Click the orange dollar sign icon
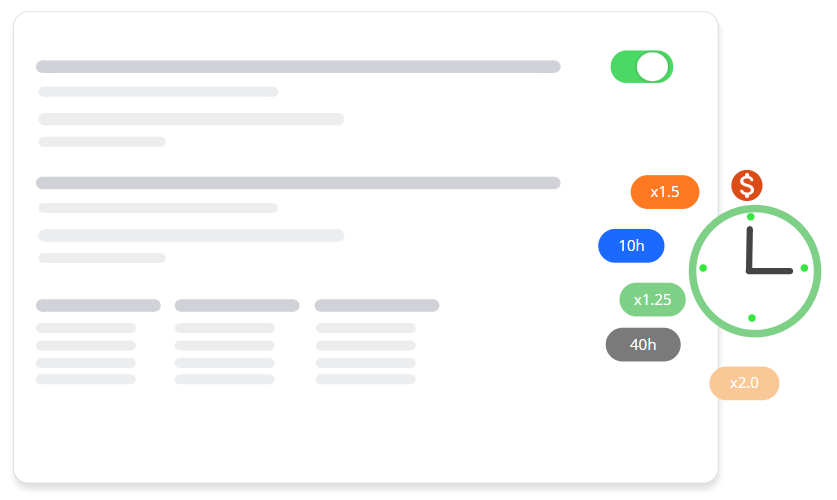Image resolution: width=837 pixels, height=500 pixels. coord(746,185)
